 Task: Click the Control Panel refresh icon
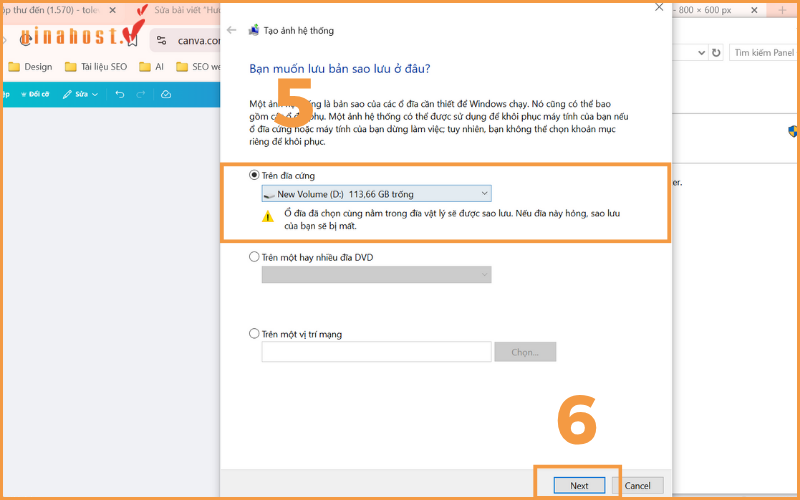[x=716, y=52]
